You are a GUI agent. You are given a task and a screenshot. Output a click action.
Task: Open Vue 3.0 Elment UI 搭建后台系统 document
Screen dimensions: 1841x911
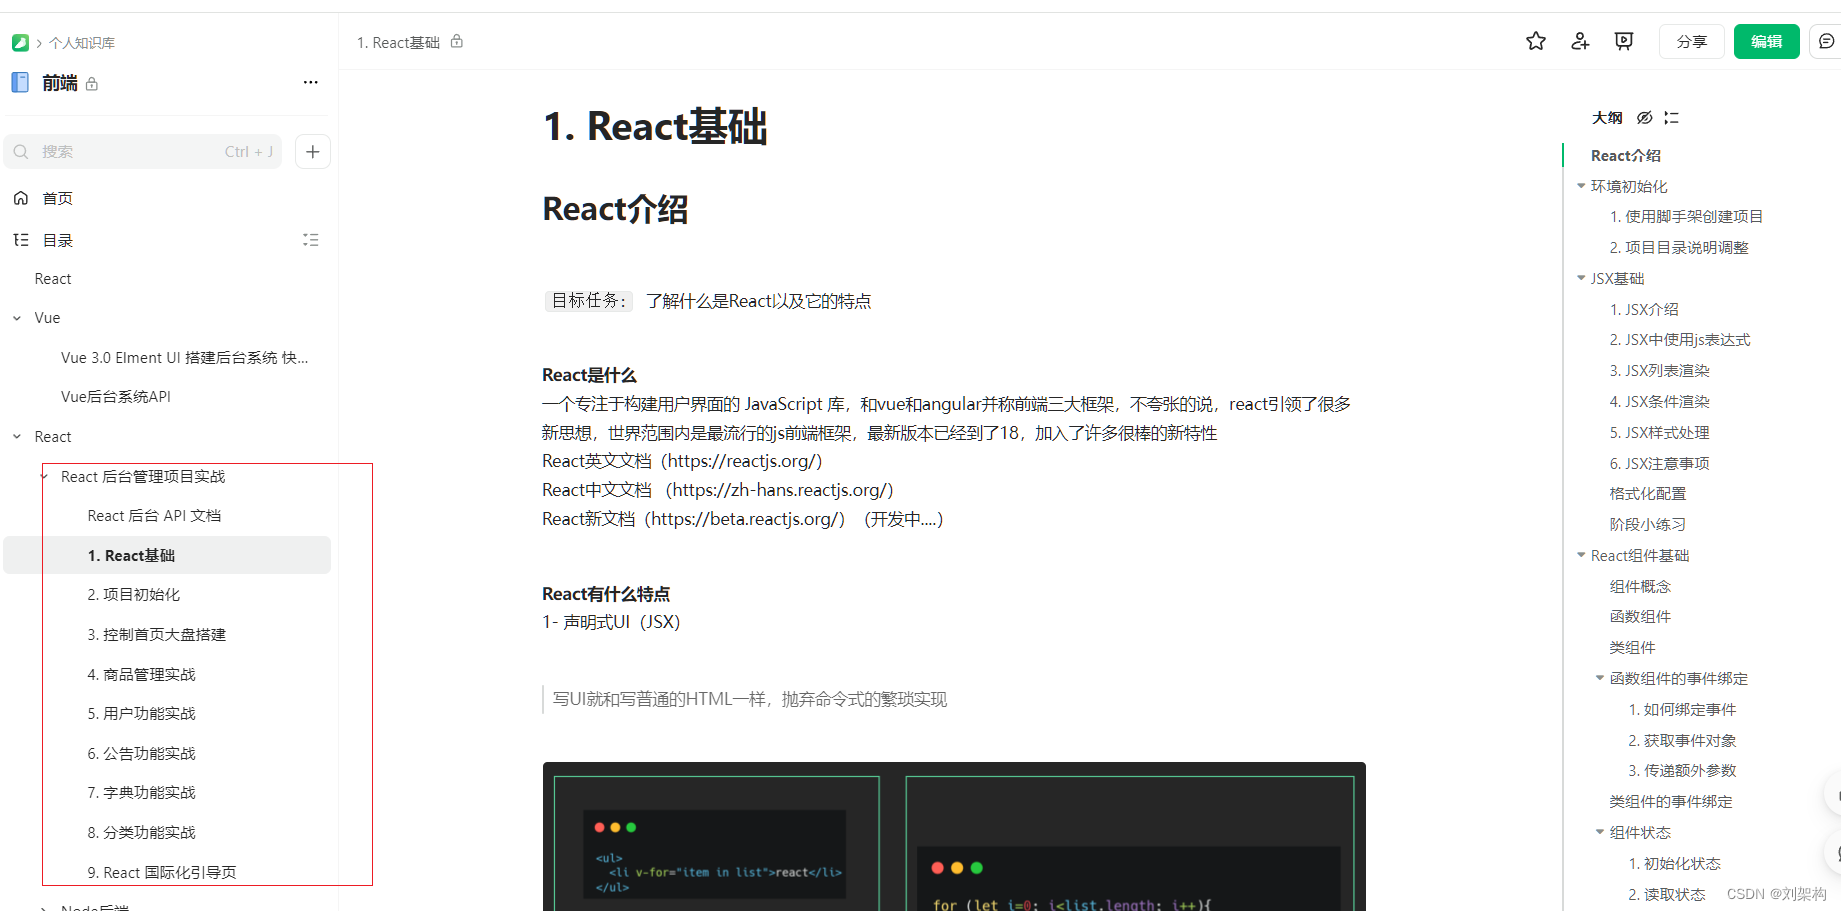184,358
